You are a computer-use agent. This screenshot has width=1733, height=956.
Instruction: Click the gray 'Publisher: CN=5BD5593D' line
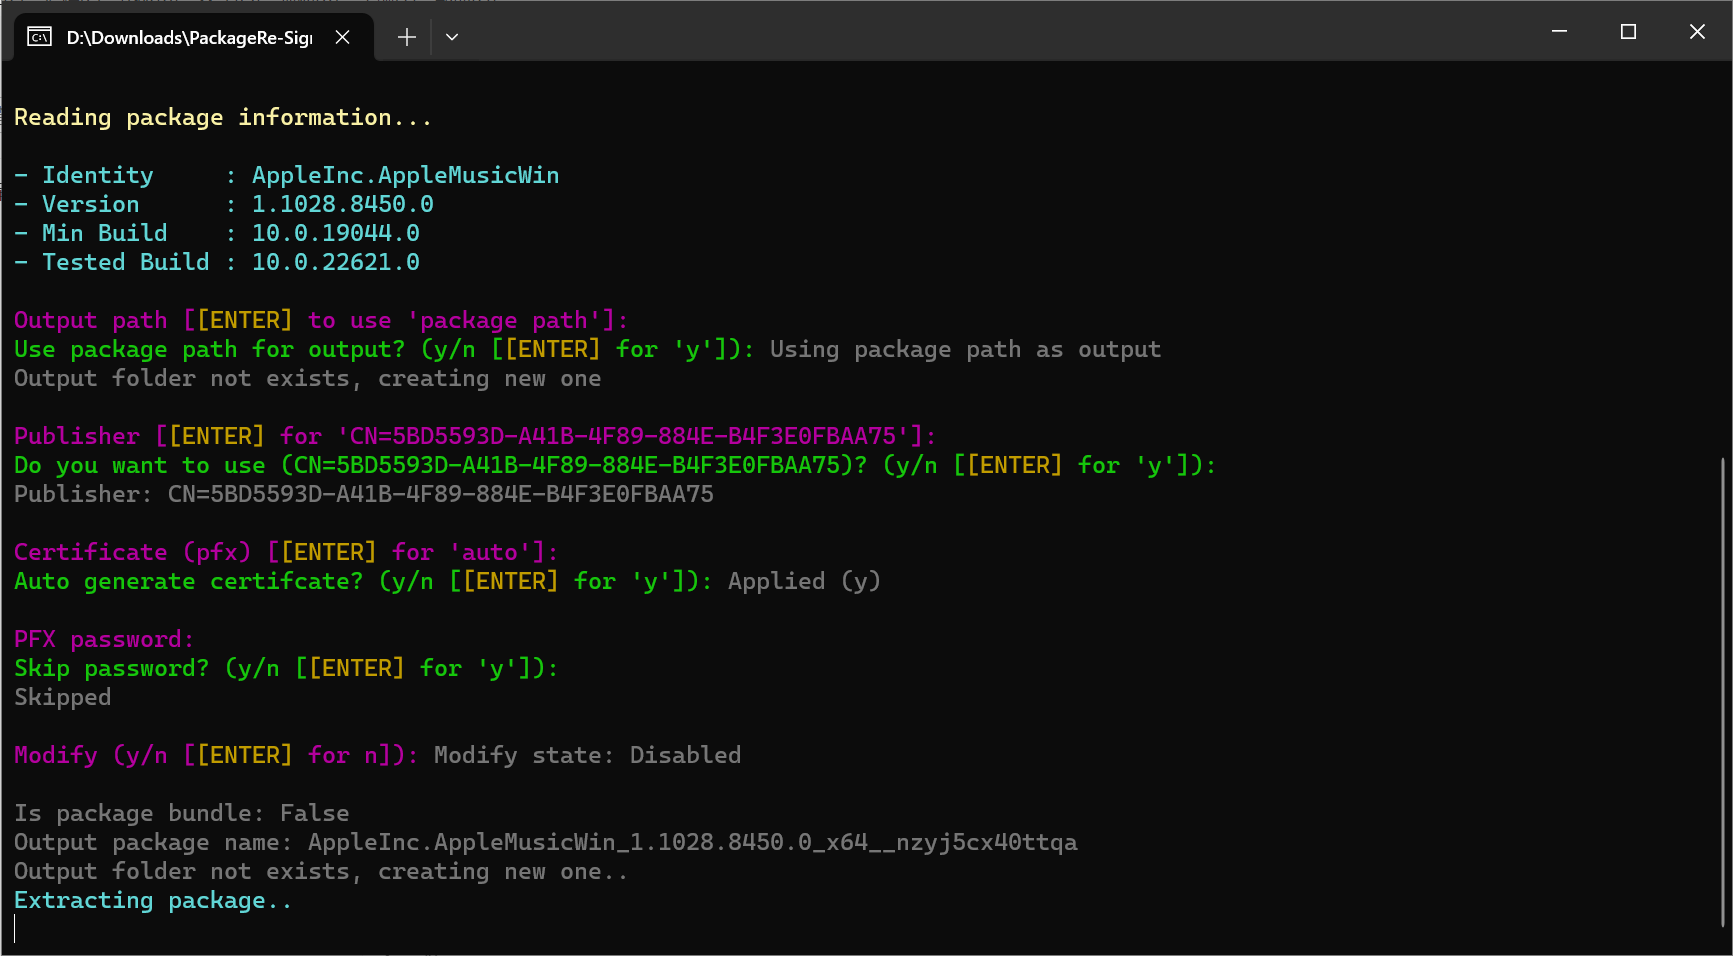tap(364, 494)
